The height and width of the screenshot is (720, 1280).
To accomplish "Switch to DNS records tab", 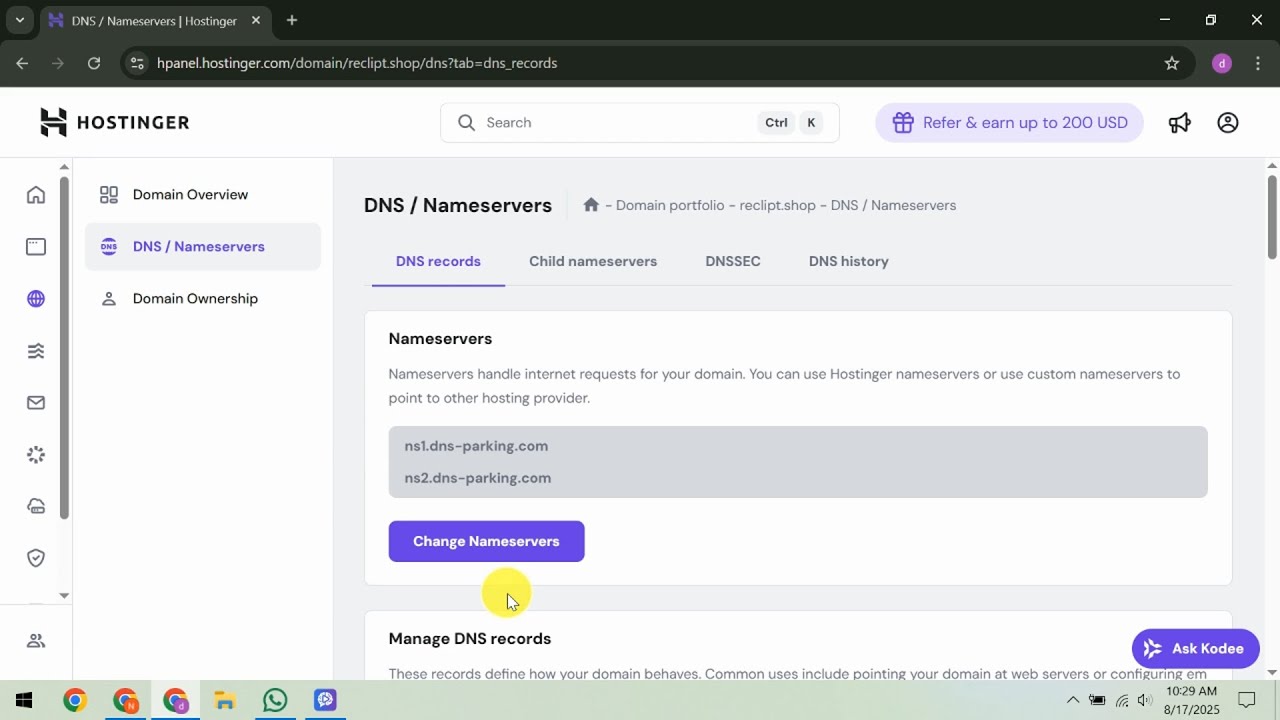I will (x=438, y=261).
